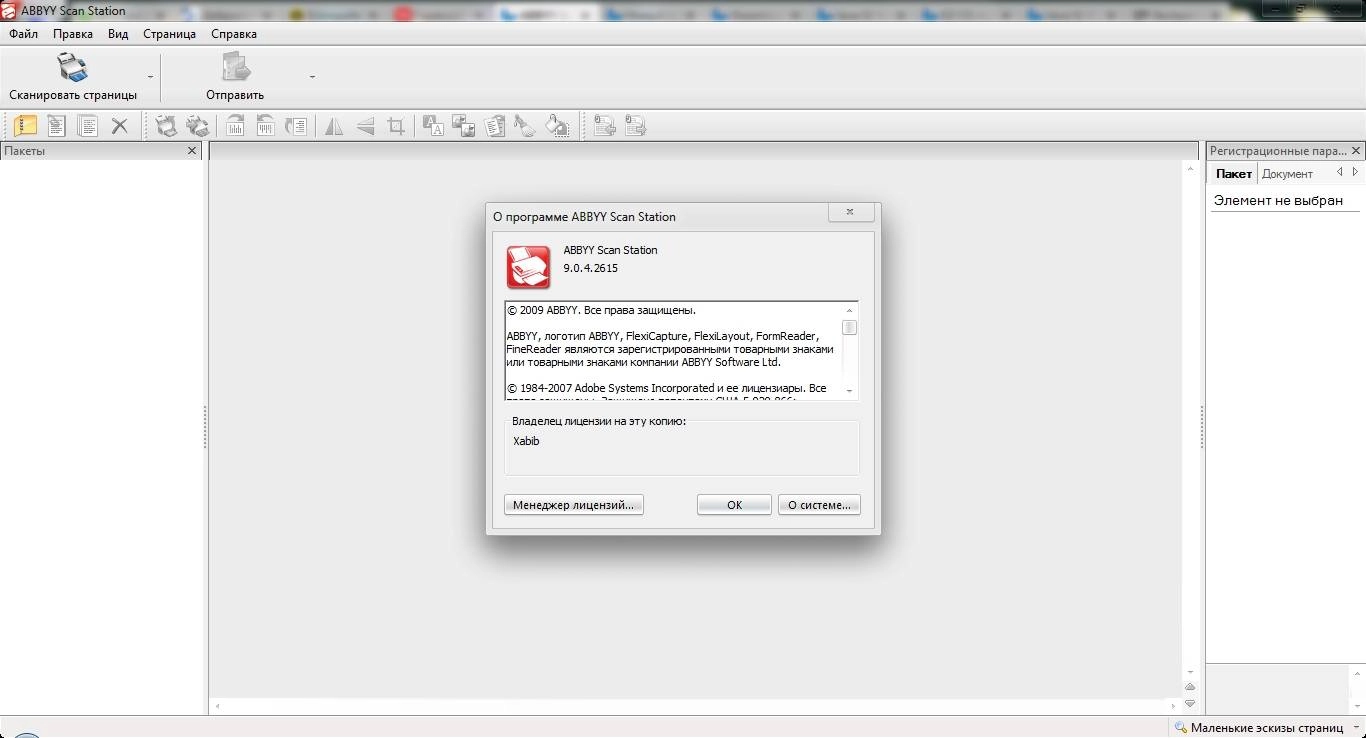Image resolution: width=1366 pixels, height=738 pixels.
Task: Close the Пакеты panel
Action: [193, 151]
